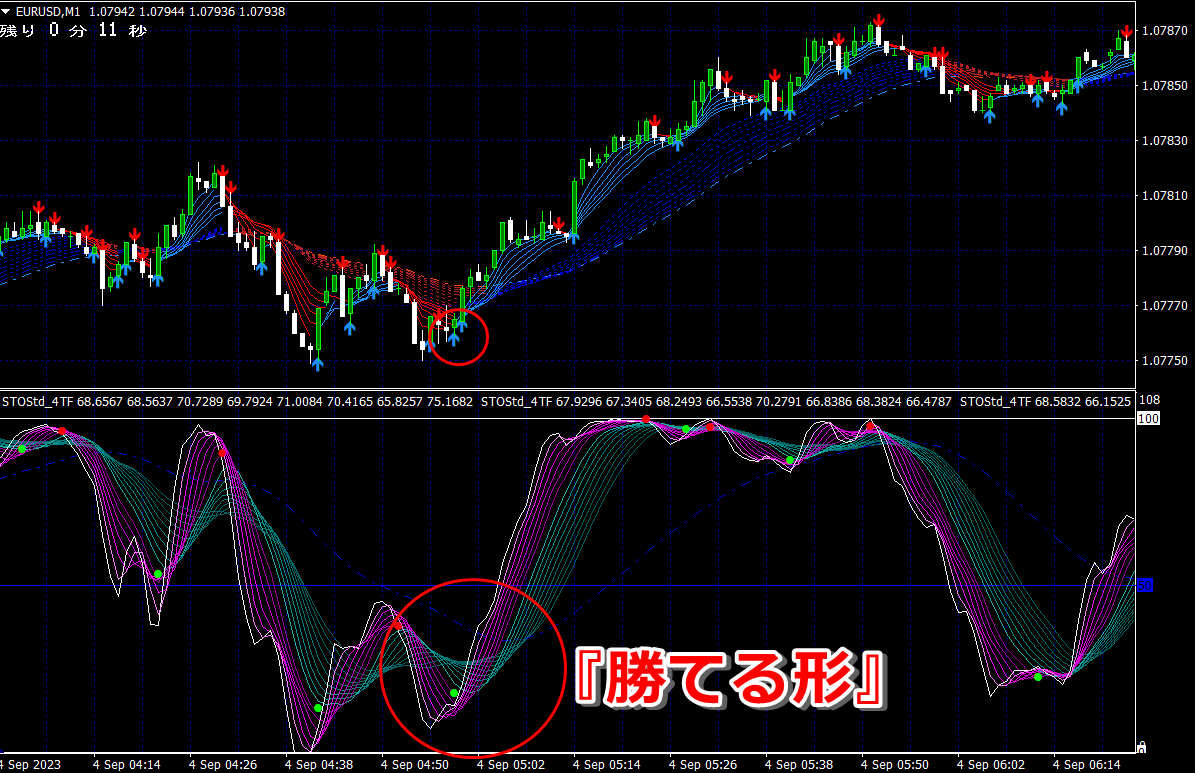Click the 1.07870 price scale label

coord(1165,30)
